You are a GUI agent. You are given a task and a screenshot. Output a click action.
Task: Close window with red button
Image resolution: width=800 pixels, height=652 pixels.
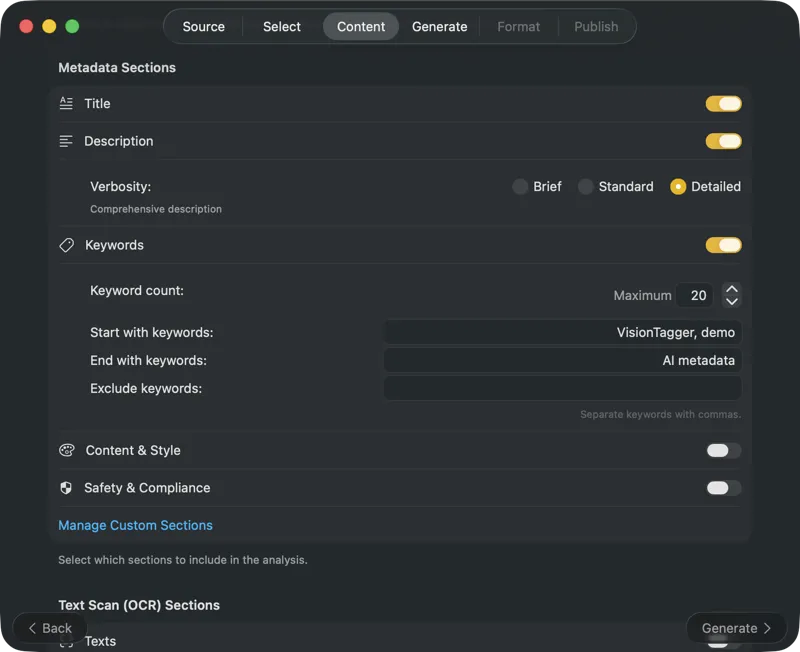tap(26, 26)
